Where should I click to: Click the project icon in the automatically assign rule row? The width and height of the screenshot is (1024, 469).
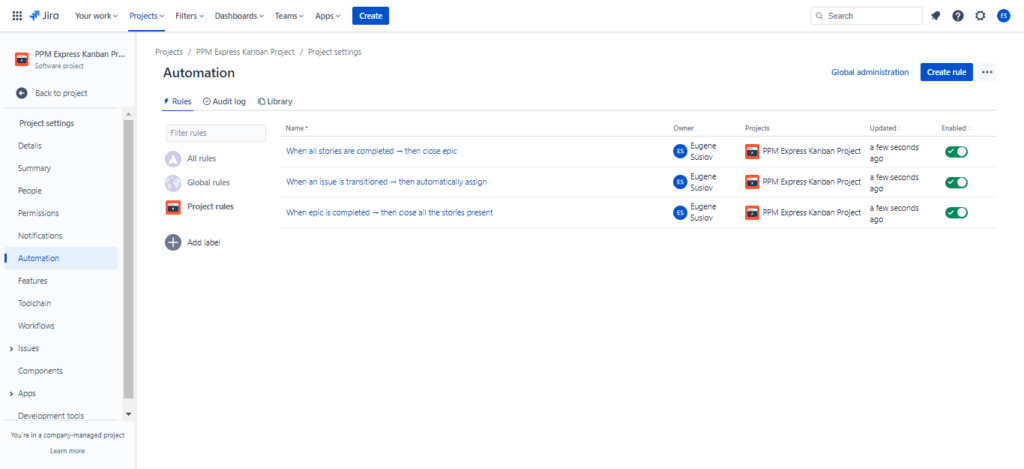[752, 182]
